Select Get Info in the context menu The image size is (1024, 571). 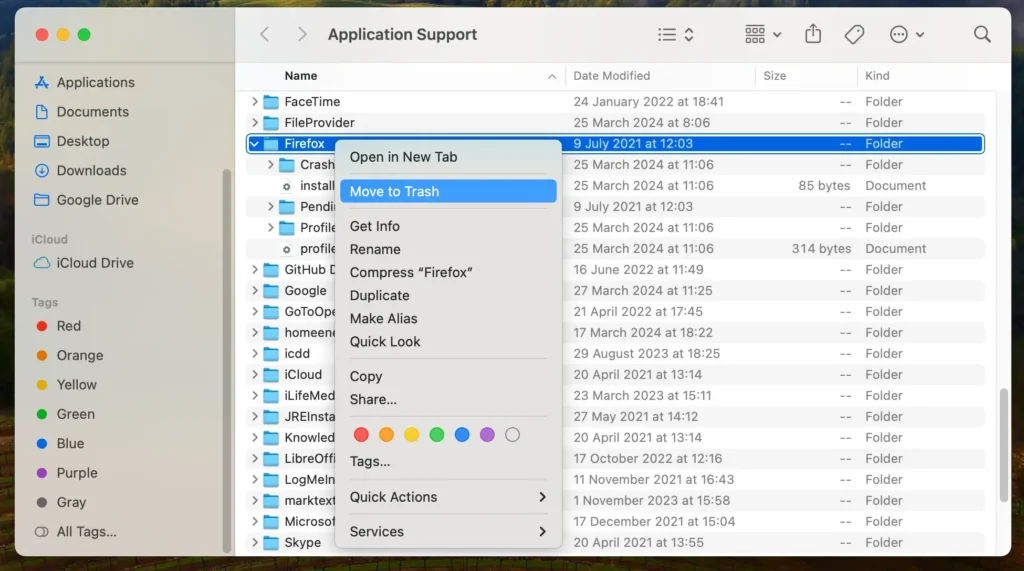point(375,226)
